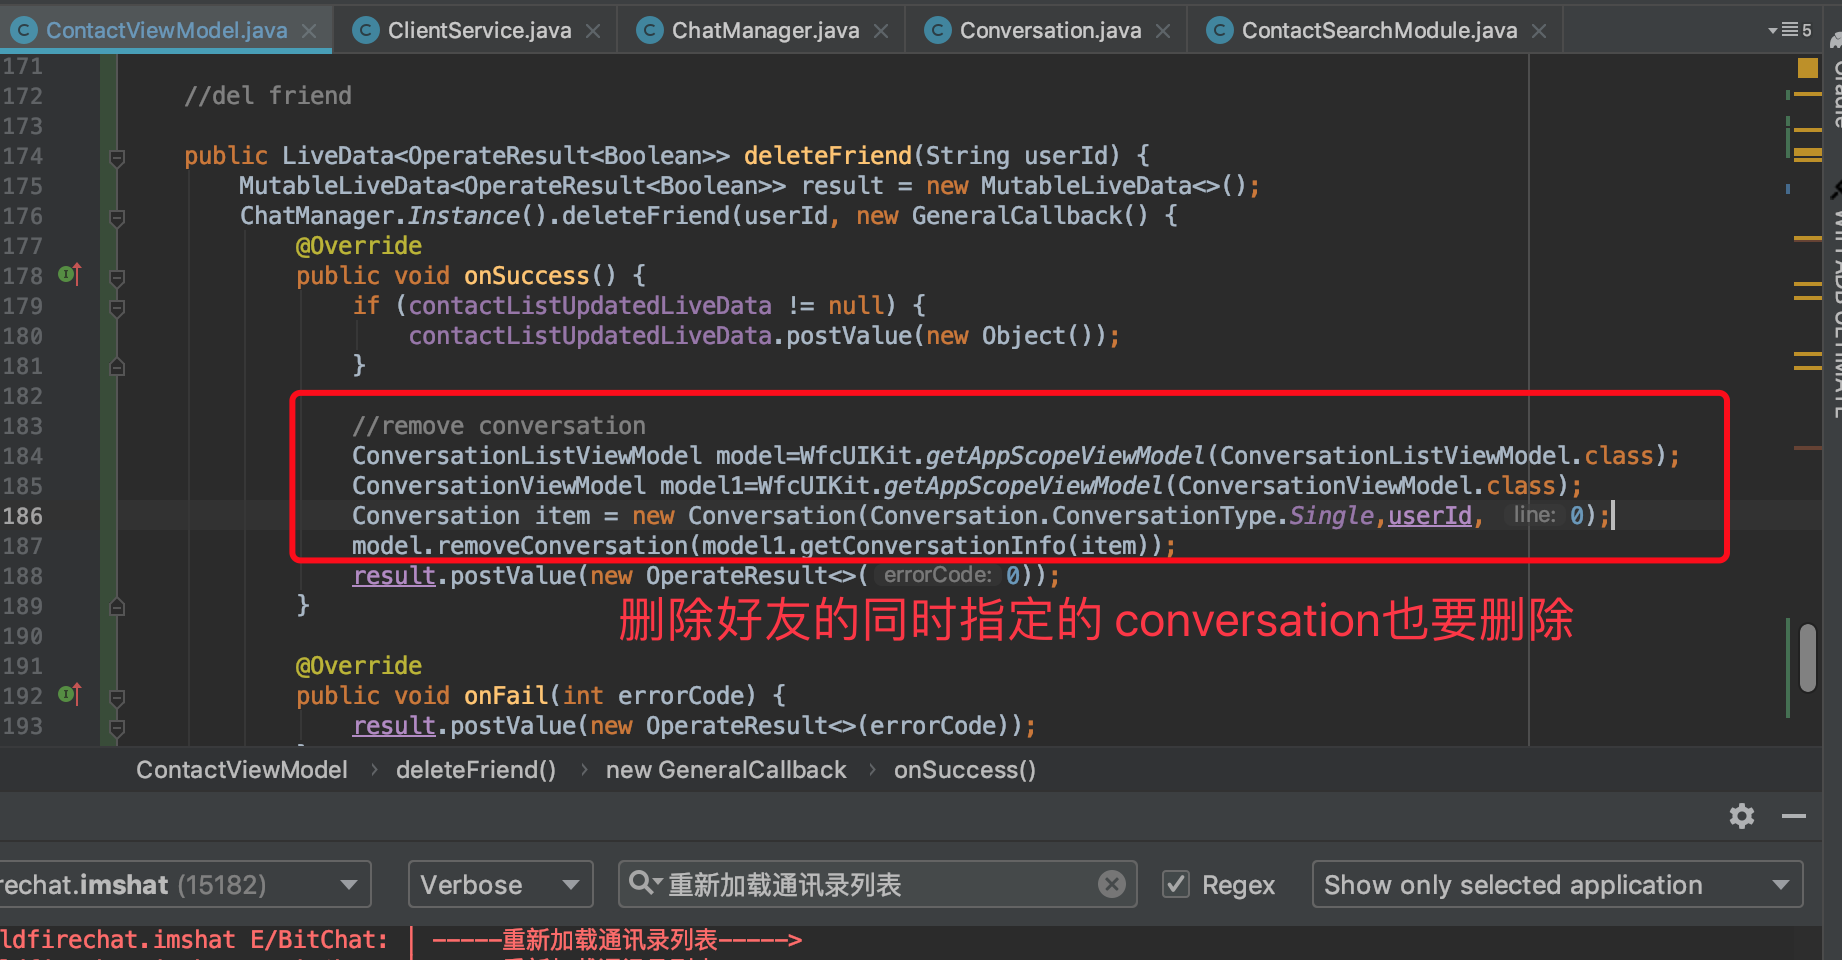Open Logcat settings via the gear icon
The image size is (1842, 960).
point(1741,816)
